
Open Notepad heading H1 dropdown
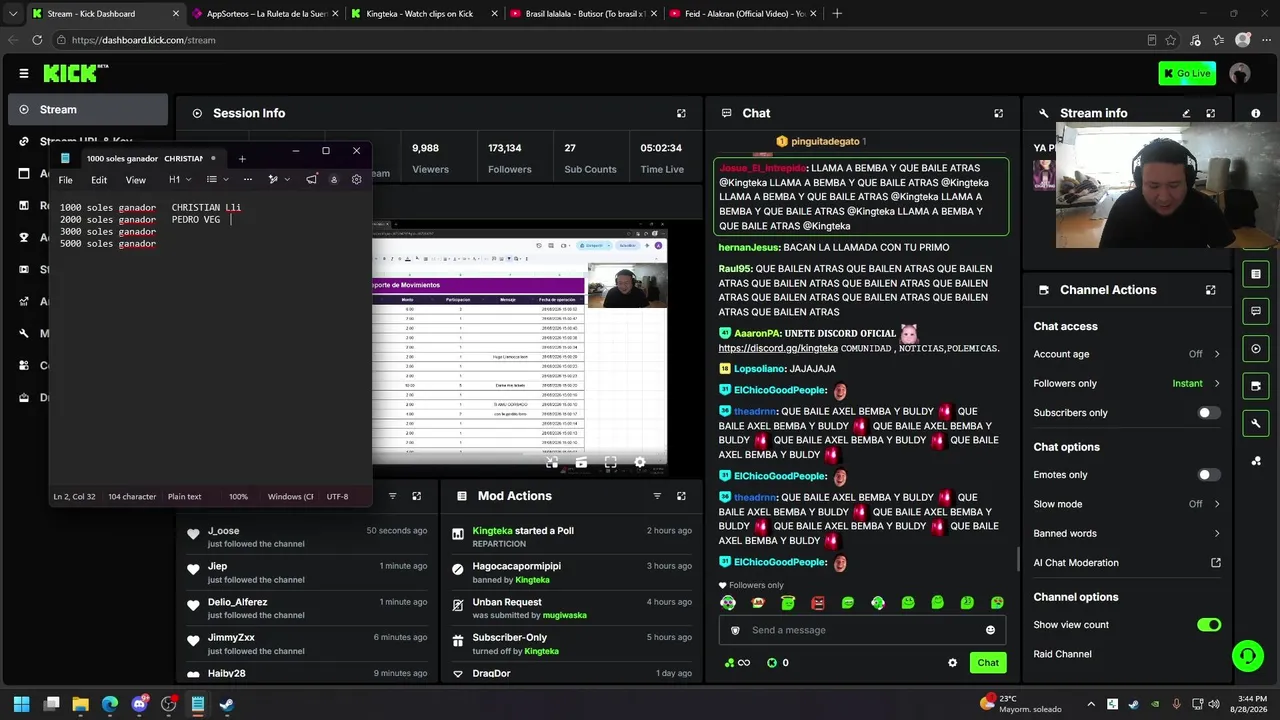tap(179, 180)
